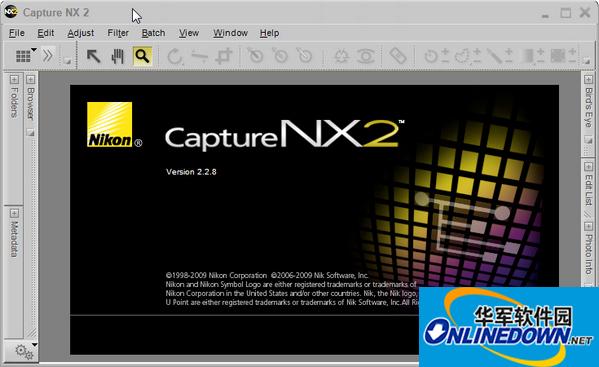Click the Folders panel tab label
This screenshot has width=599, height=367.
point(14,102)
